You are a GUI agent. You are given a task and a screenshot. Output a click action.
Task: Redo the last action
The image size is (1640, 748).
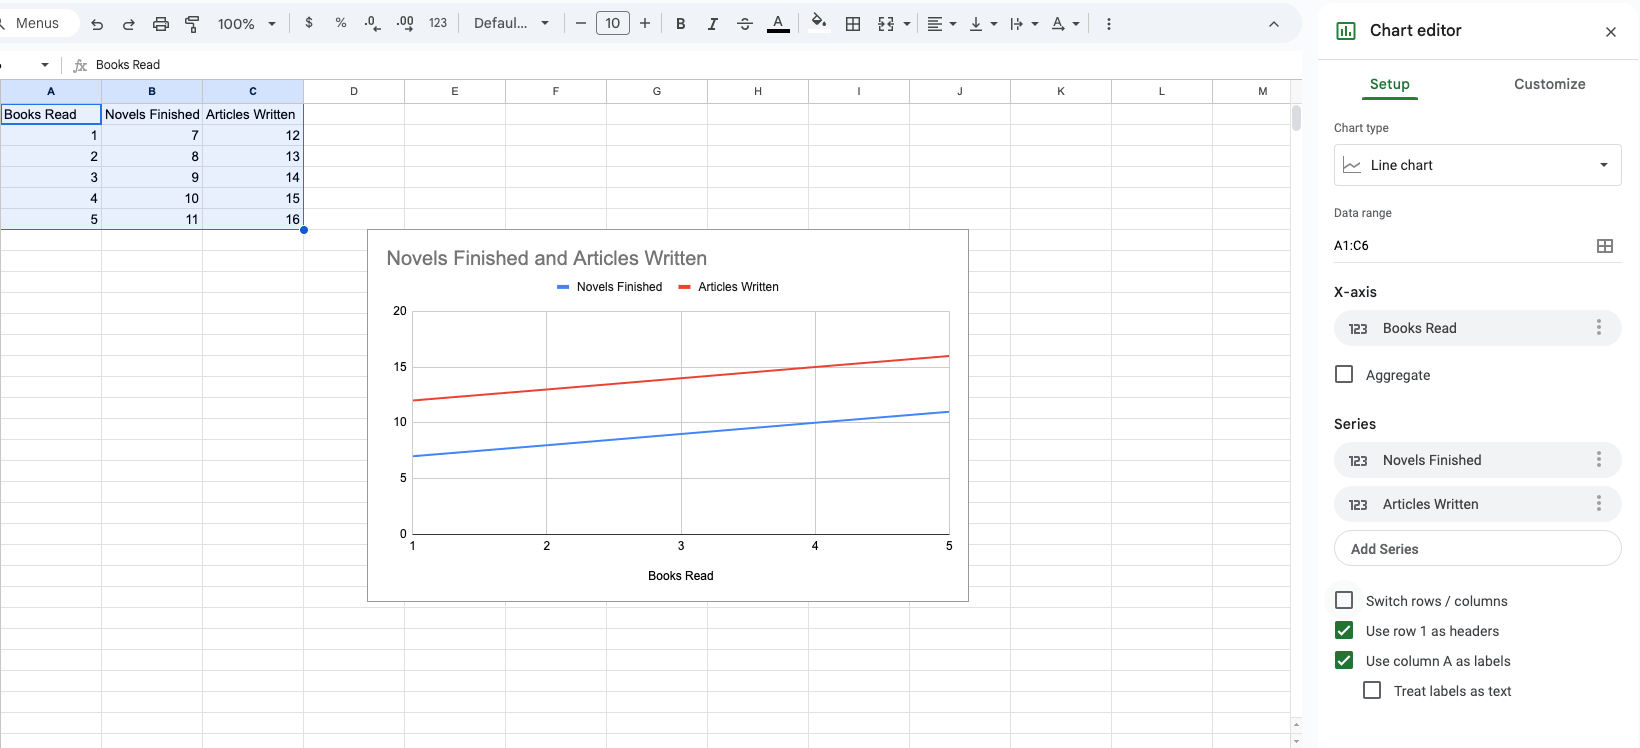coord(128,24)
